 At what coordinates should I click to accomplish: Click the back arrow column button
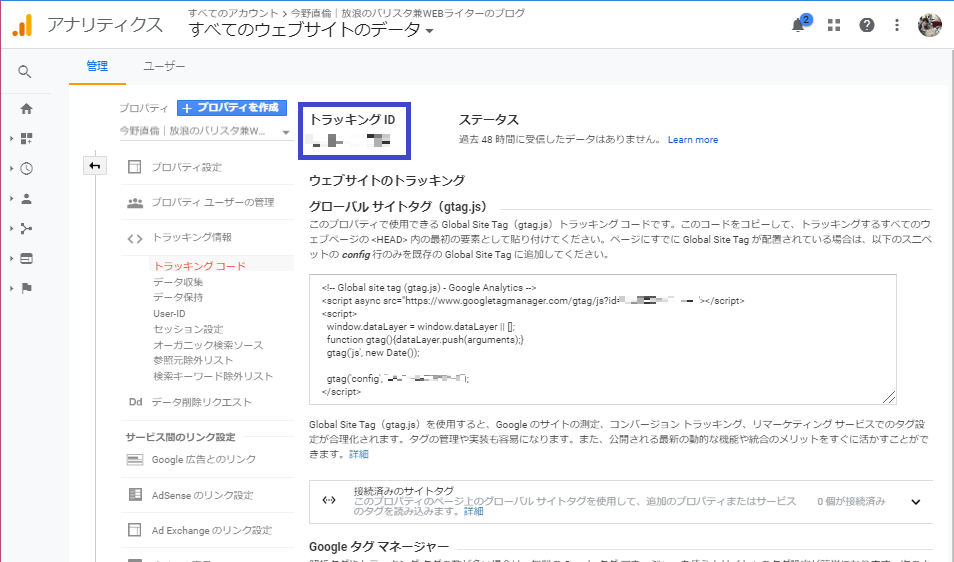pos(95,165)
